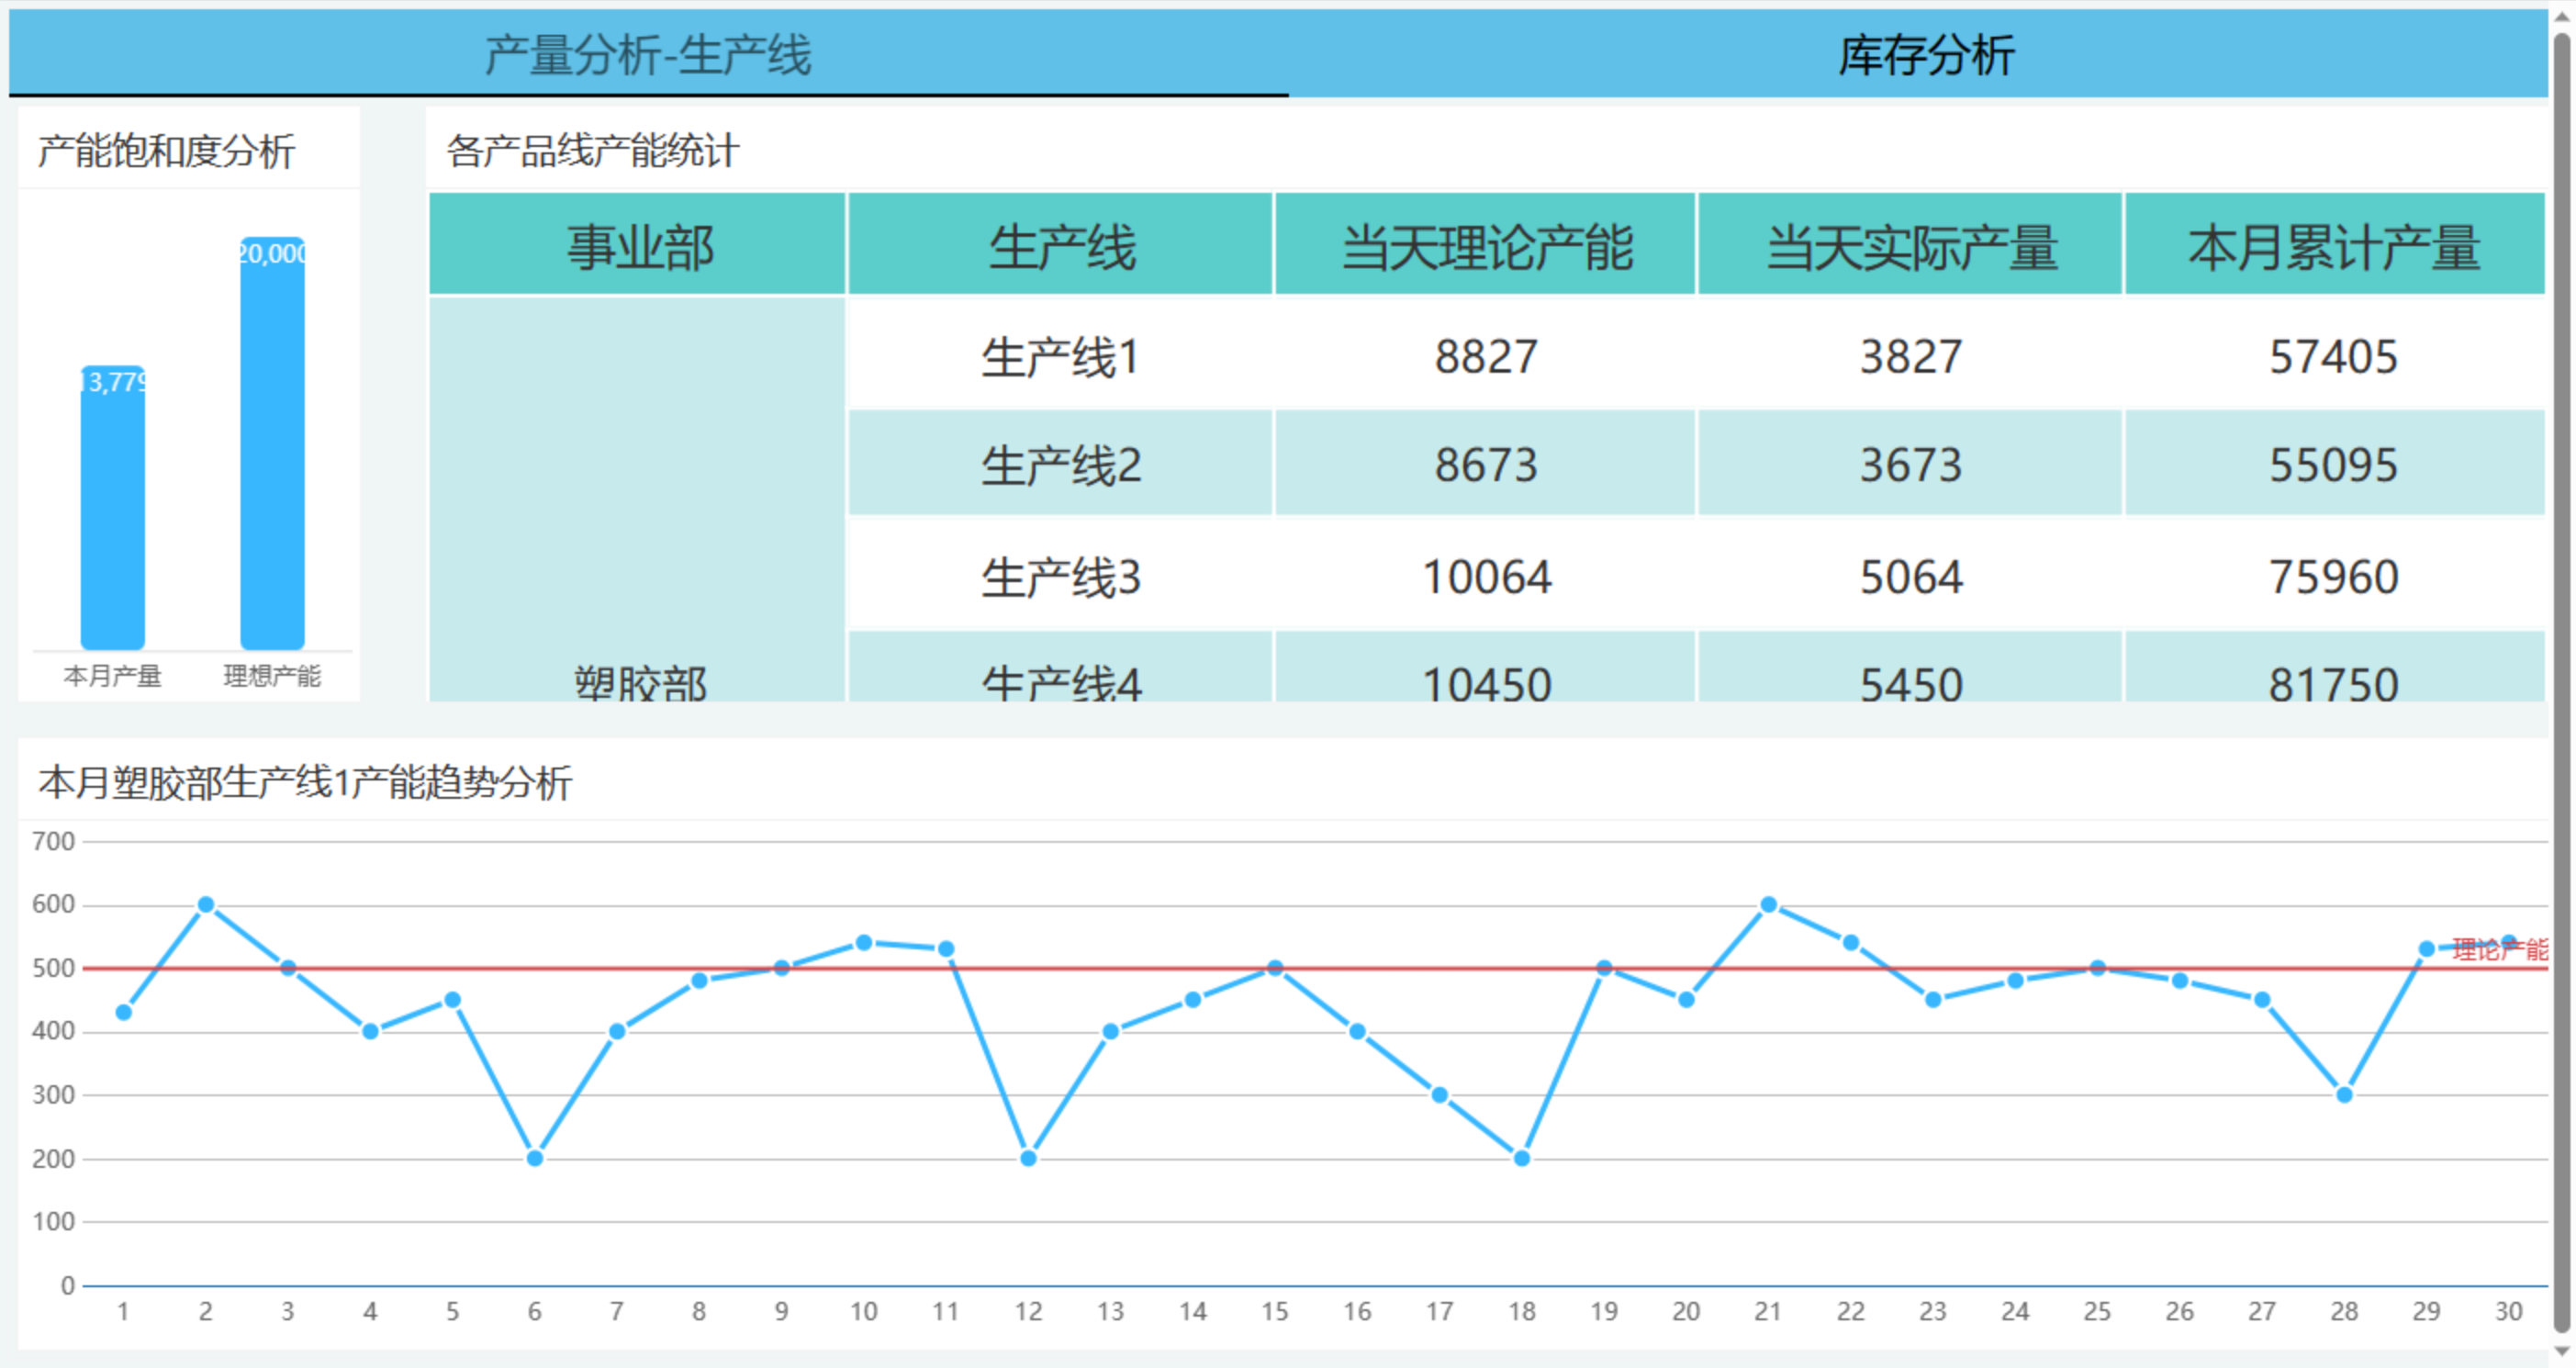Image resolution: width=2576 pixels, height=1368 pixels.
Task: Click the 本月累计产量 column header
Action: pos(2334,245)
